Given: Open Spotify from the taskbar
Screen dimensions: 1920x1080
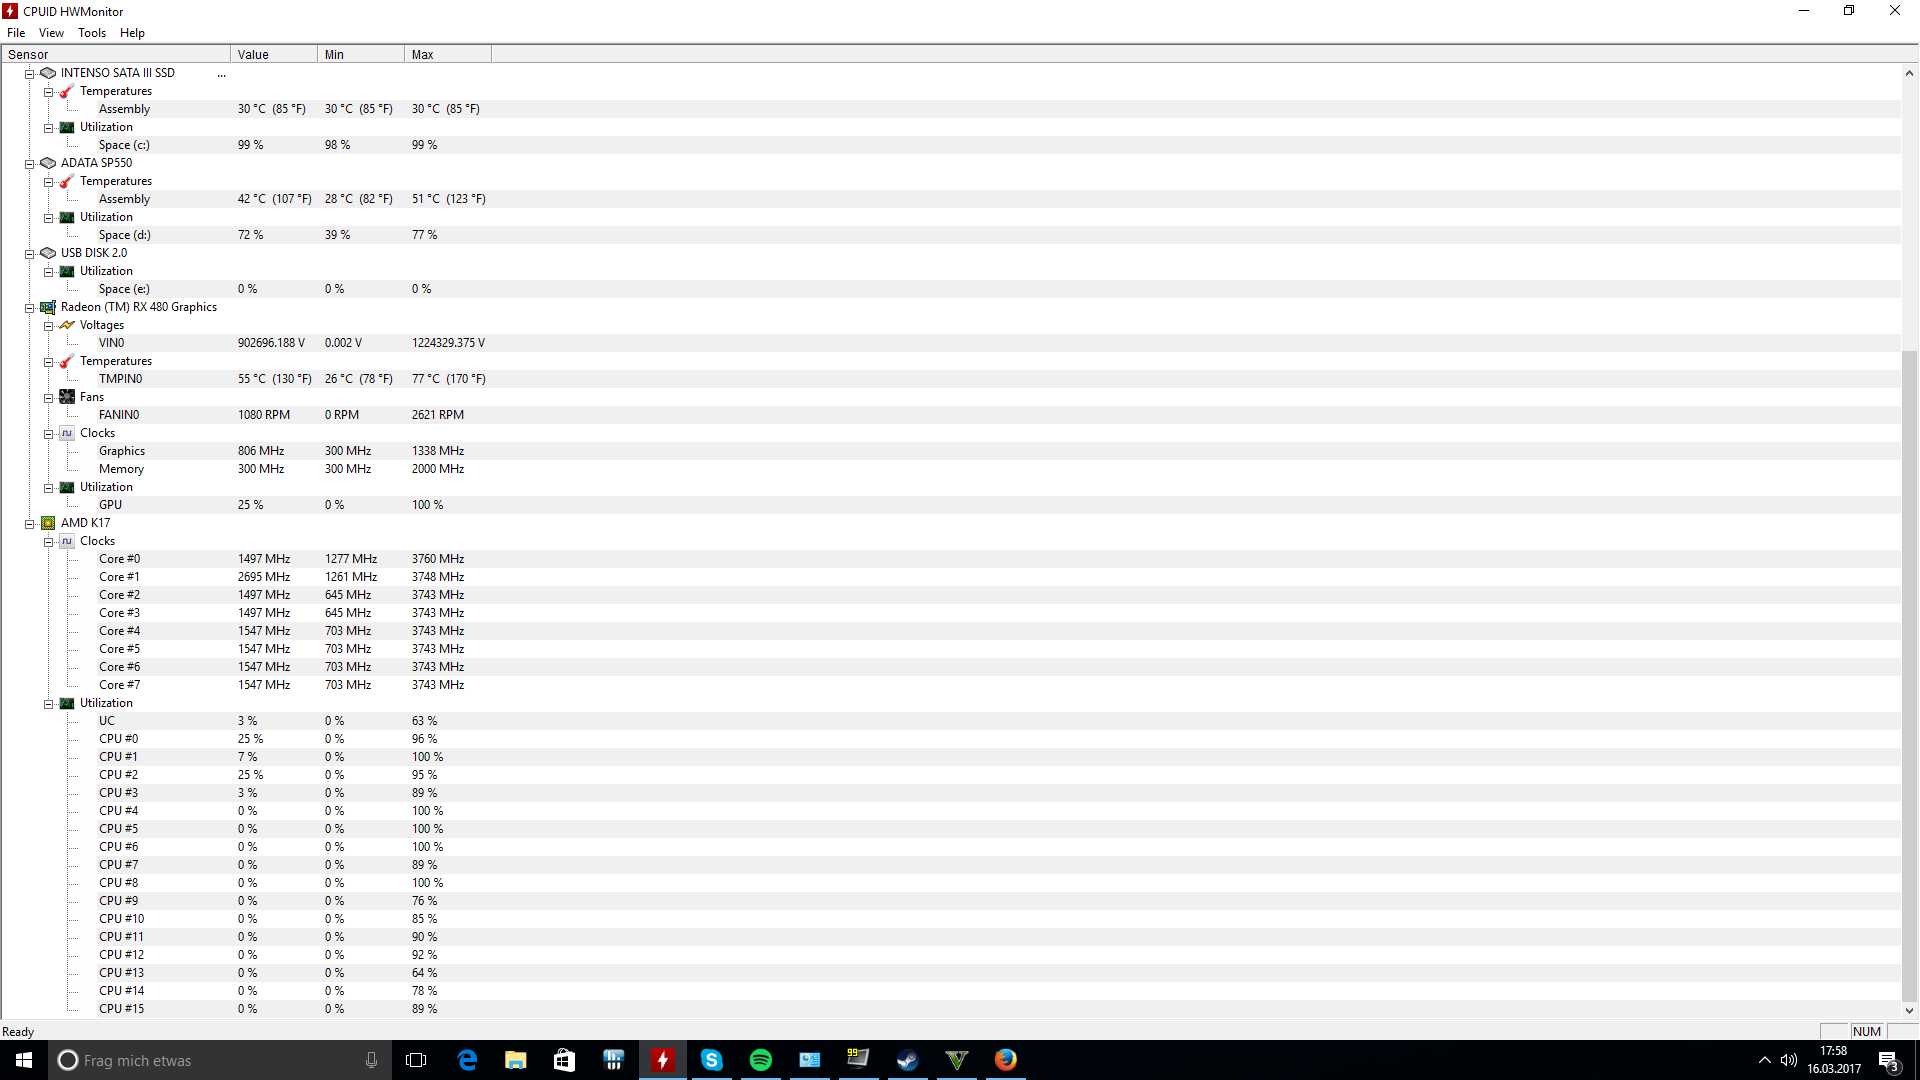Looking at the screenshot, I should 760,1060.
